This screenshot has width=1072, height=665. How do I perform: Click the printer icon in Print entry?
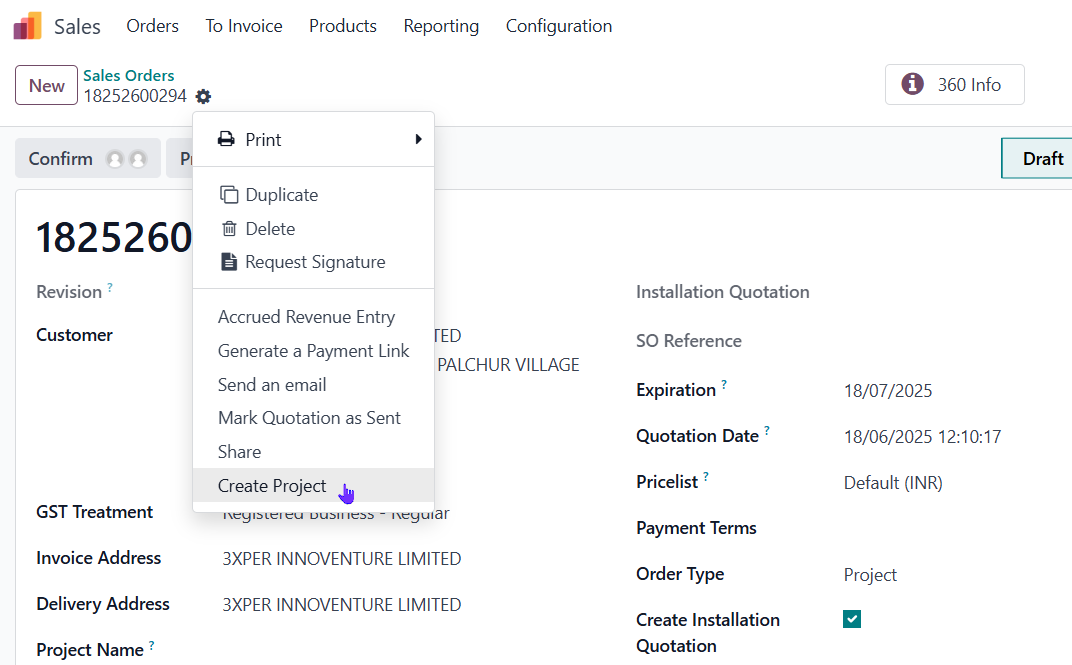(x=226, y=139)
